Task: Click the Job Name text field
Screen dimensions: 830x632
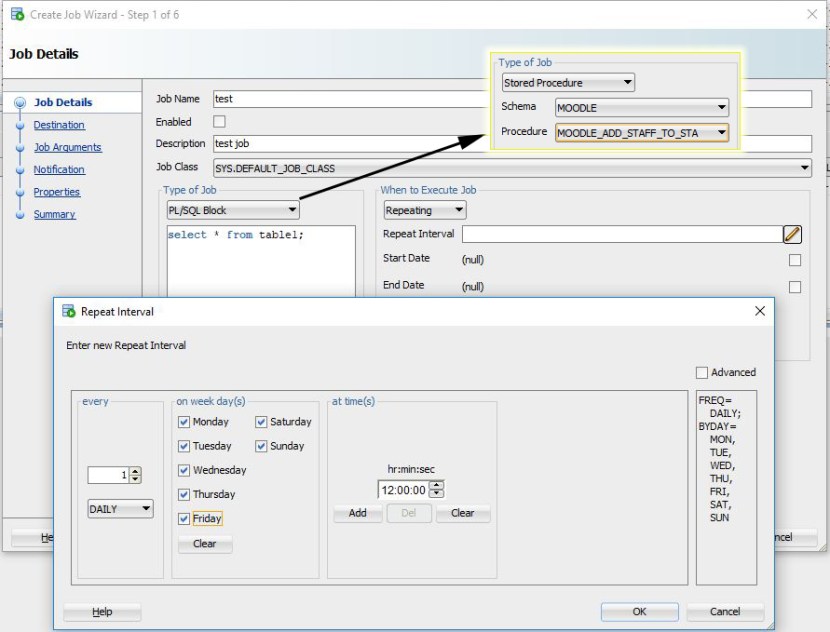Action: pyautogui.click(x=350, y=99)
